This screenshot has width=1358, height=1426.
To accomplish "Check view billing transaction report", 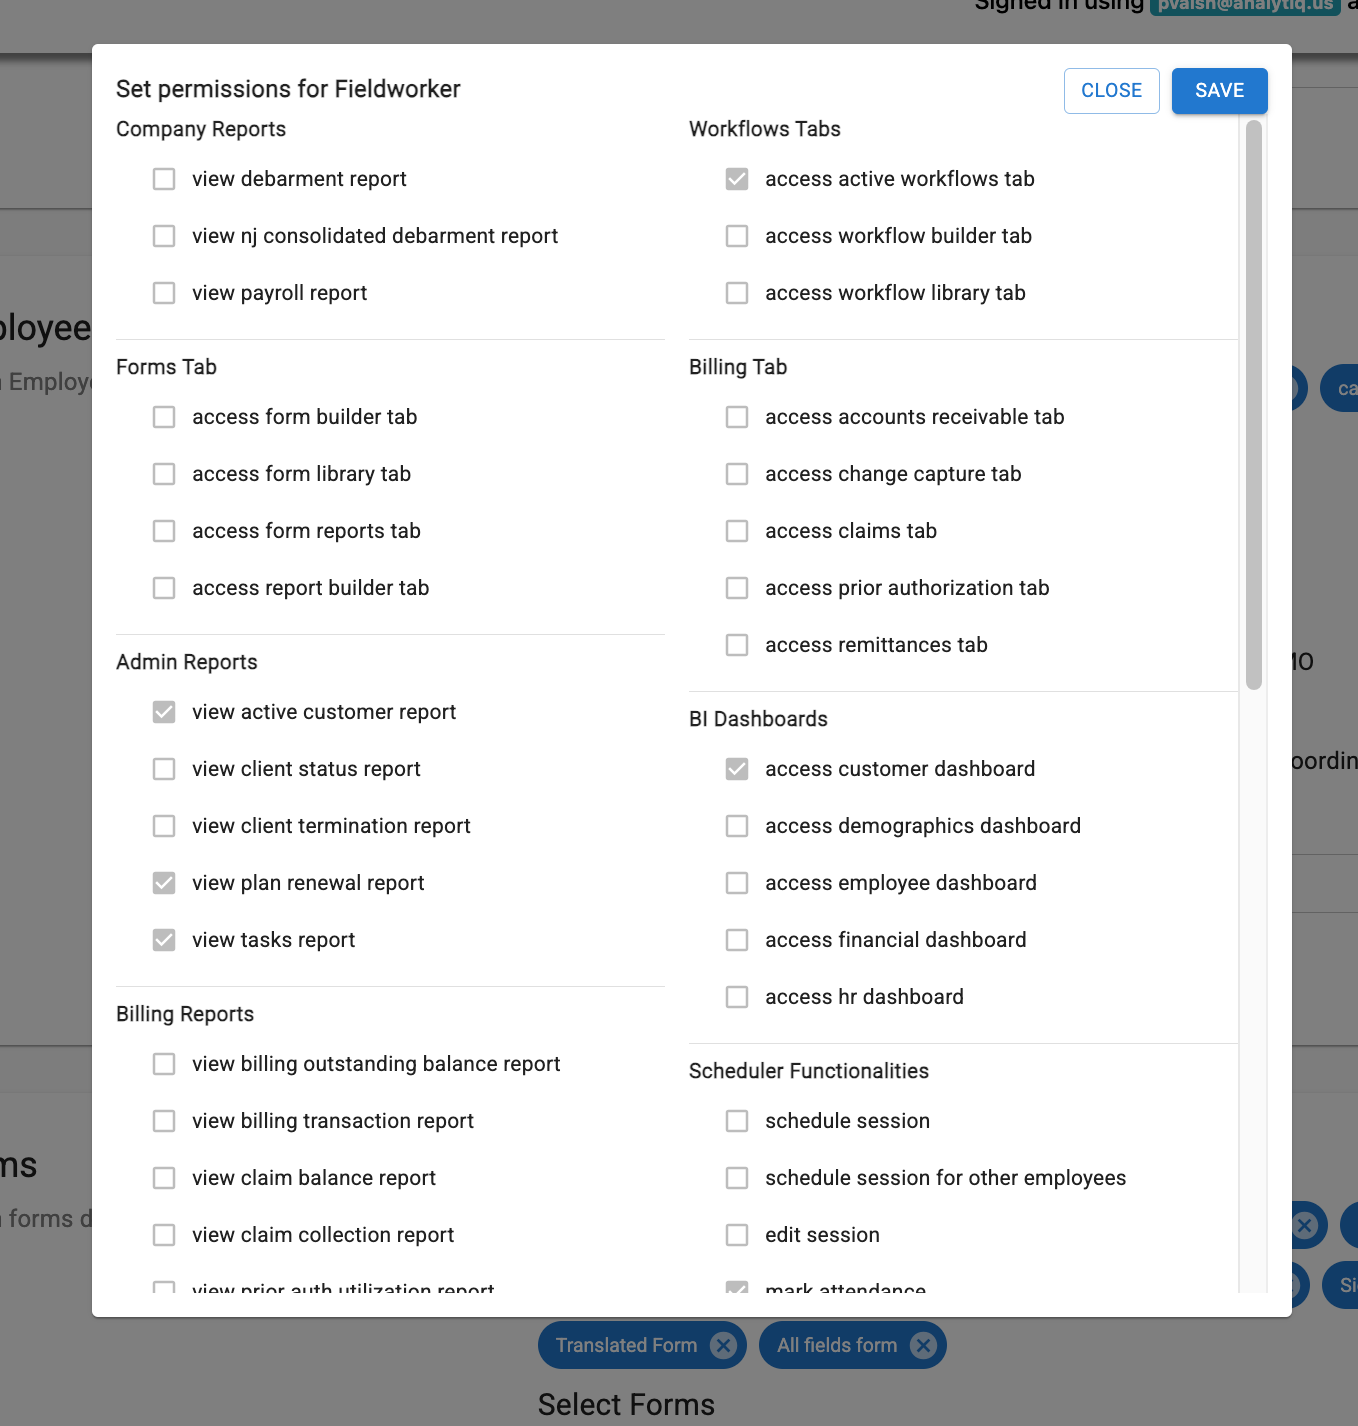I will coord(164,1121).
